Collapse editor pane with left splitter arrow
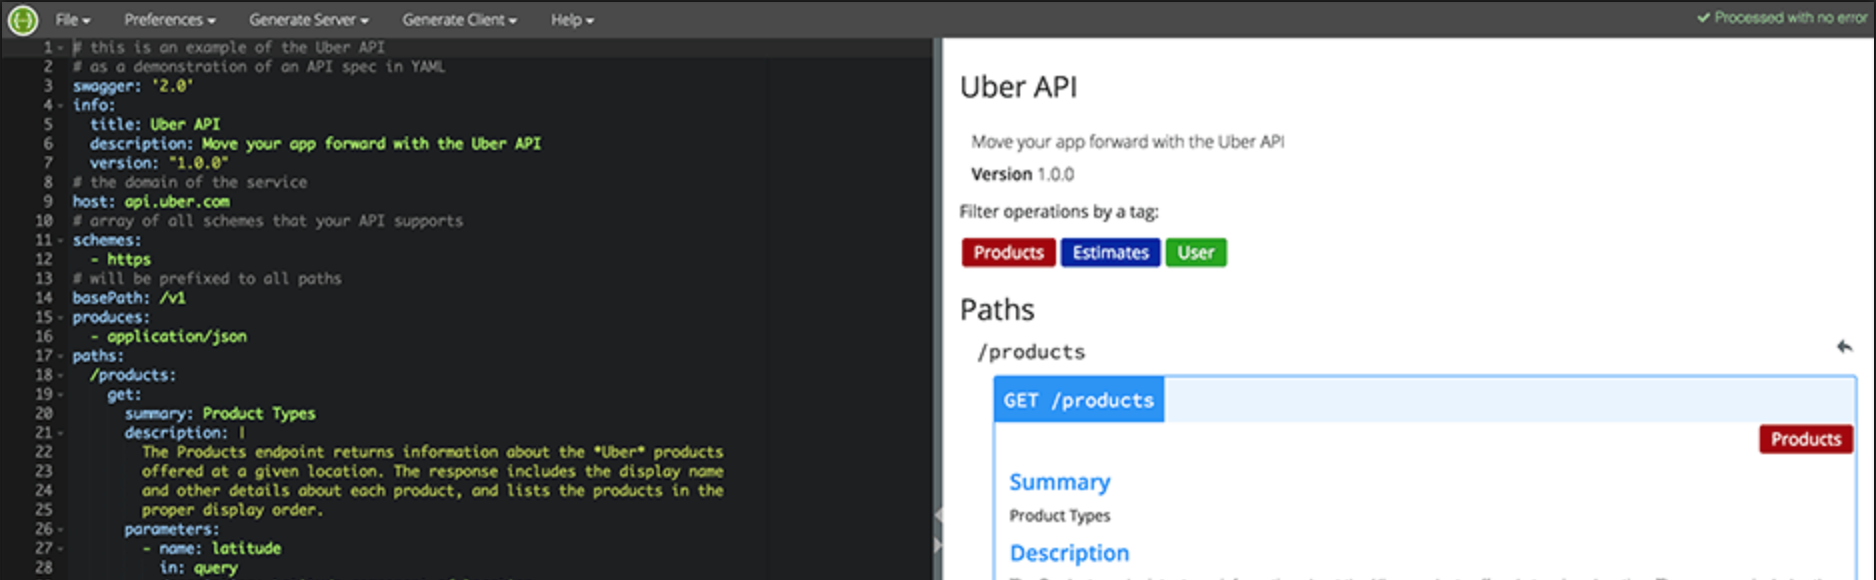1876x580 pixels. 938,515
